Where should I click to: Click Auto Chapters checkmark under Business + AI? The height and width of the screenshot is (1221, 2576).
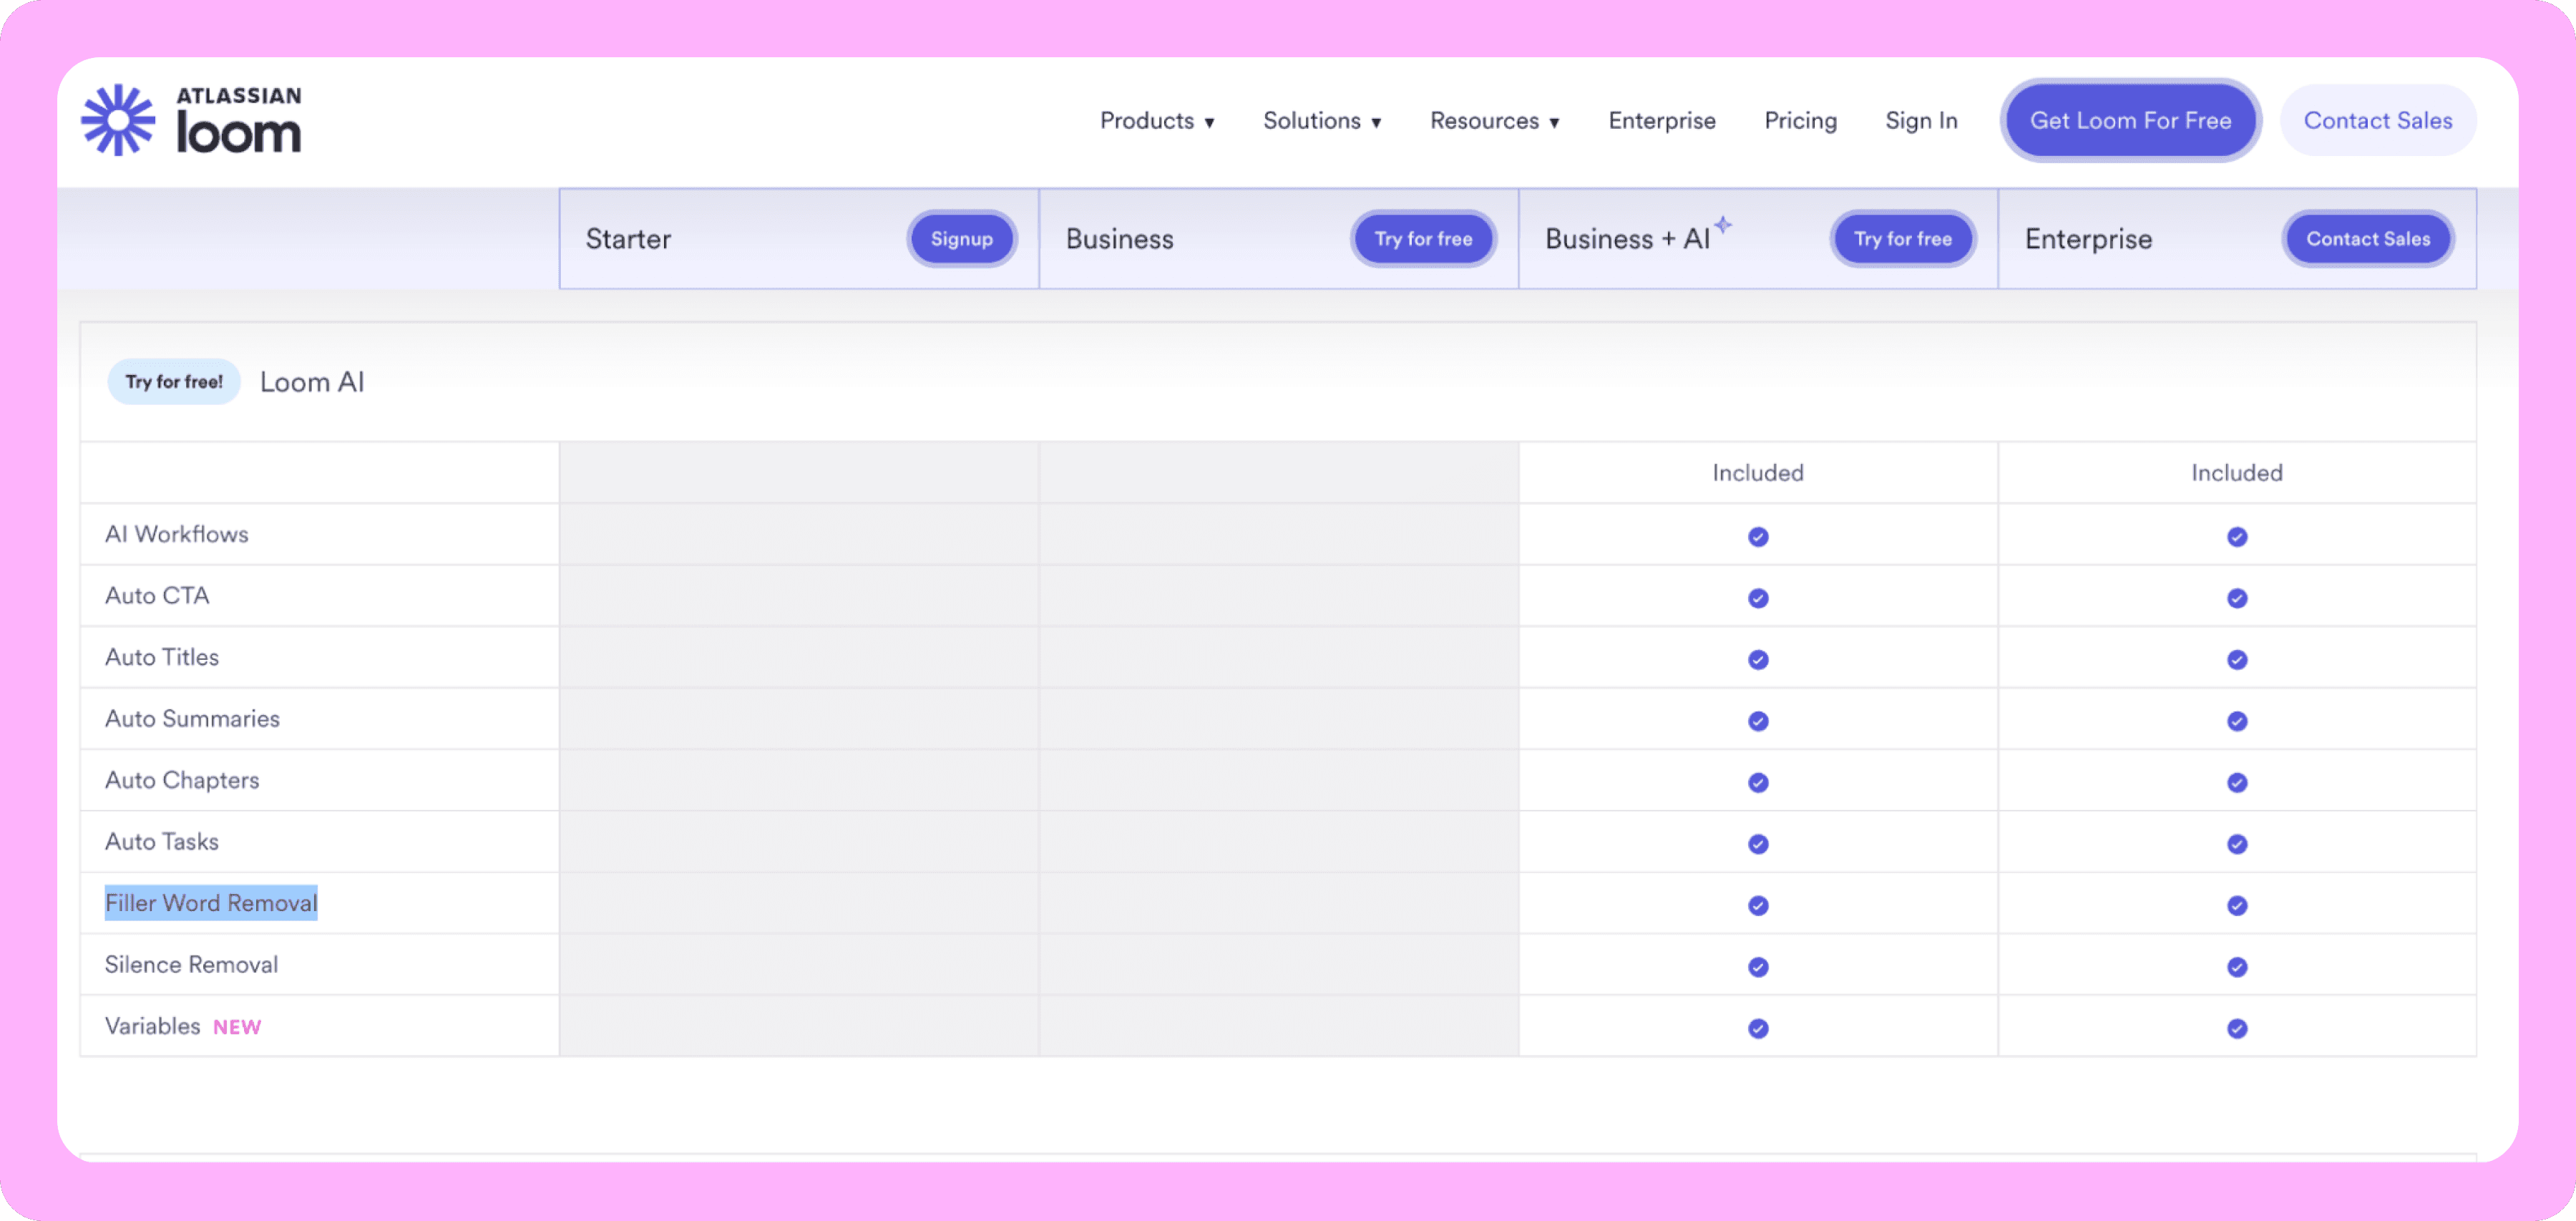tap(1757, 783)
